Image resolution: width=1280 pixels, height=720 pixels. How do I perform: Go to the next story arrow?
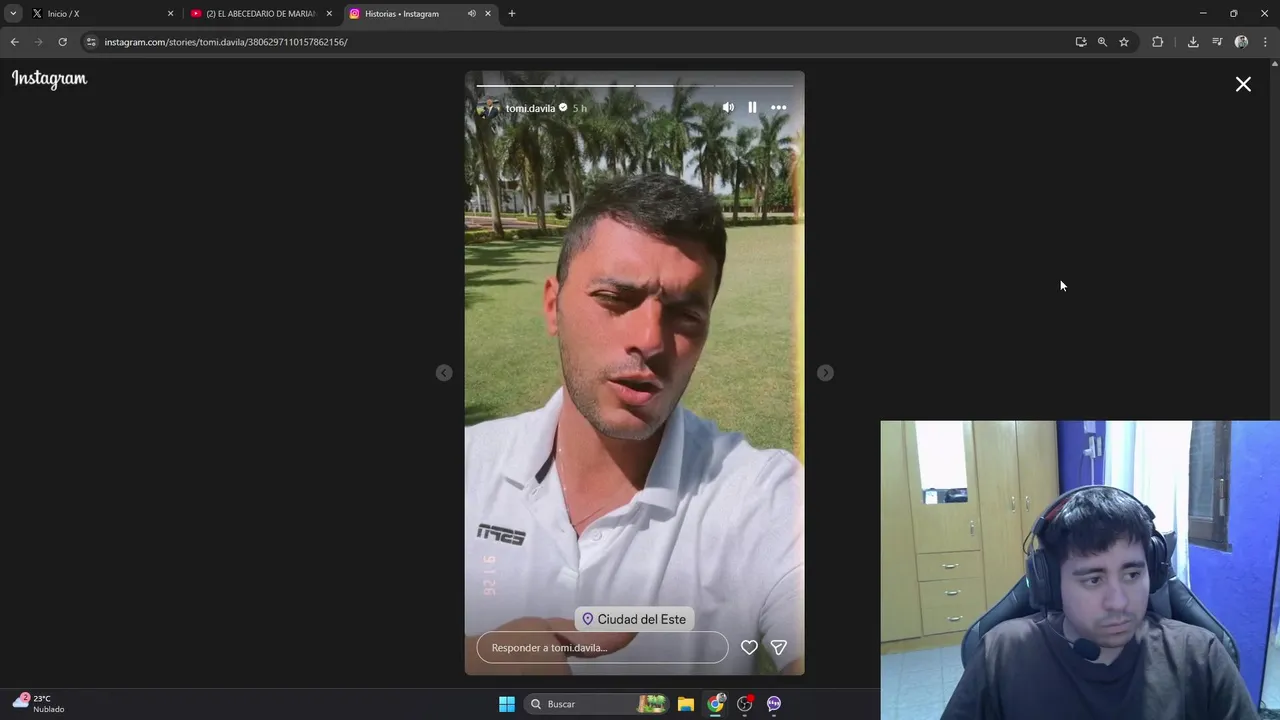[825, 373]
